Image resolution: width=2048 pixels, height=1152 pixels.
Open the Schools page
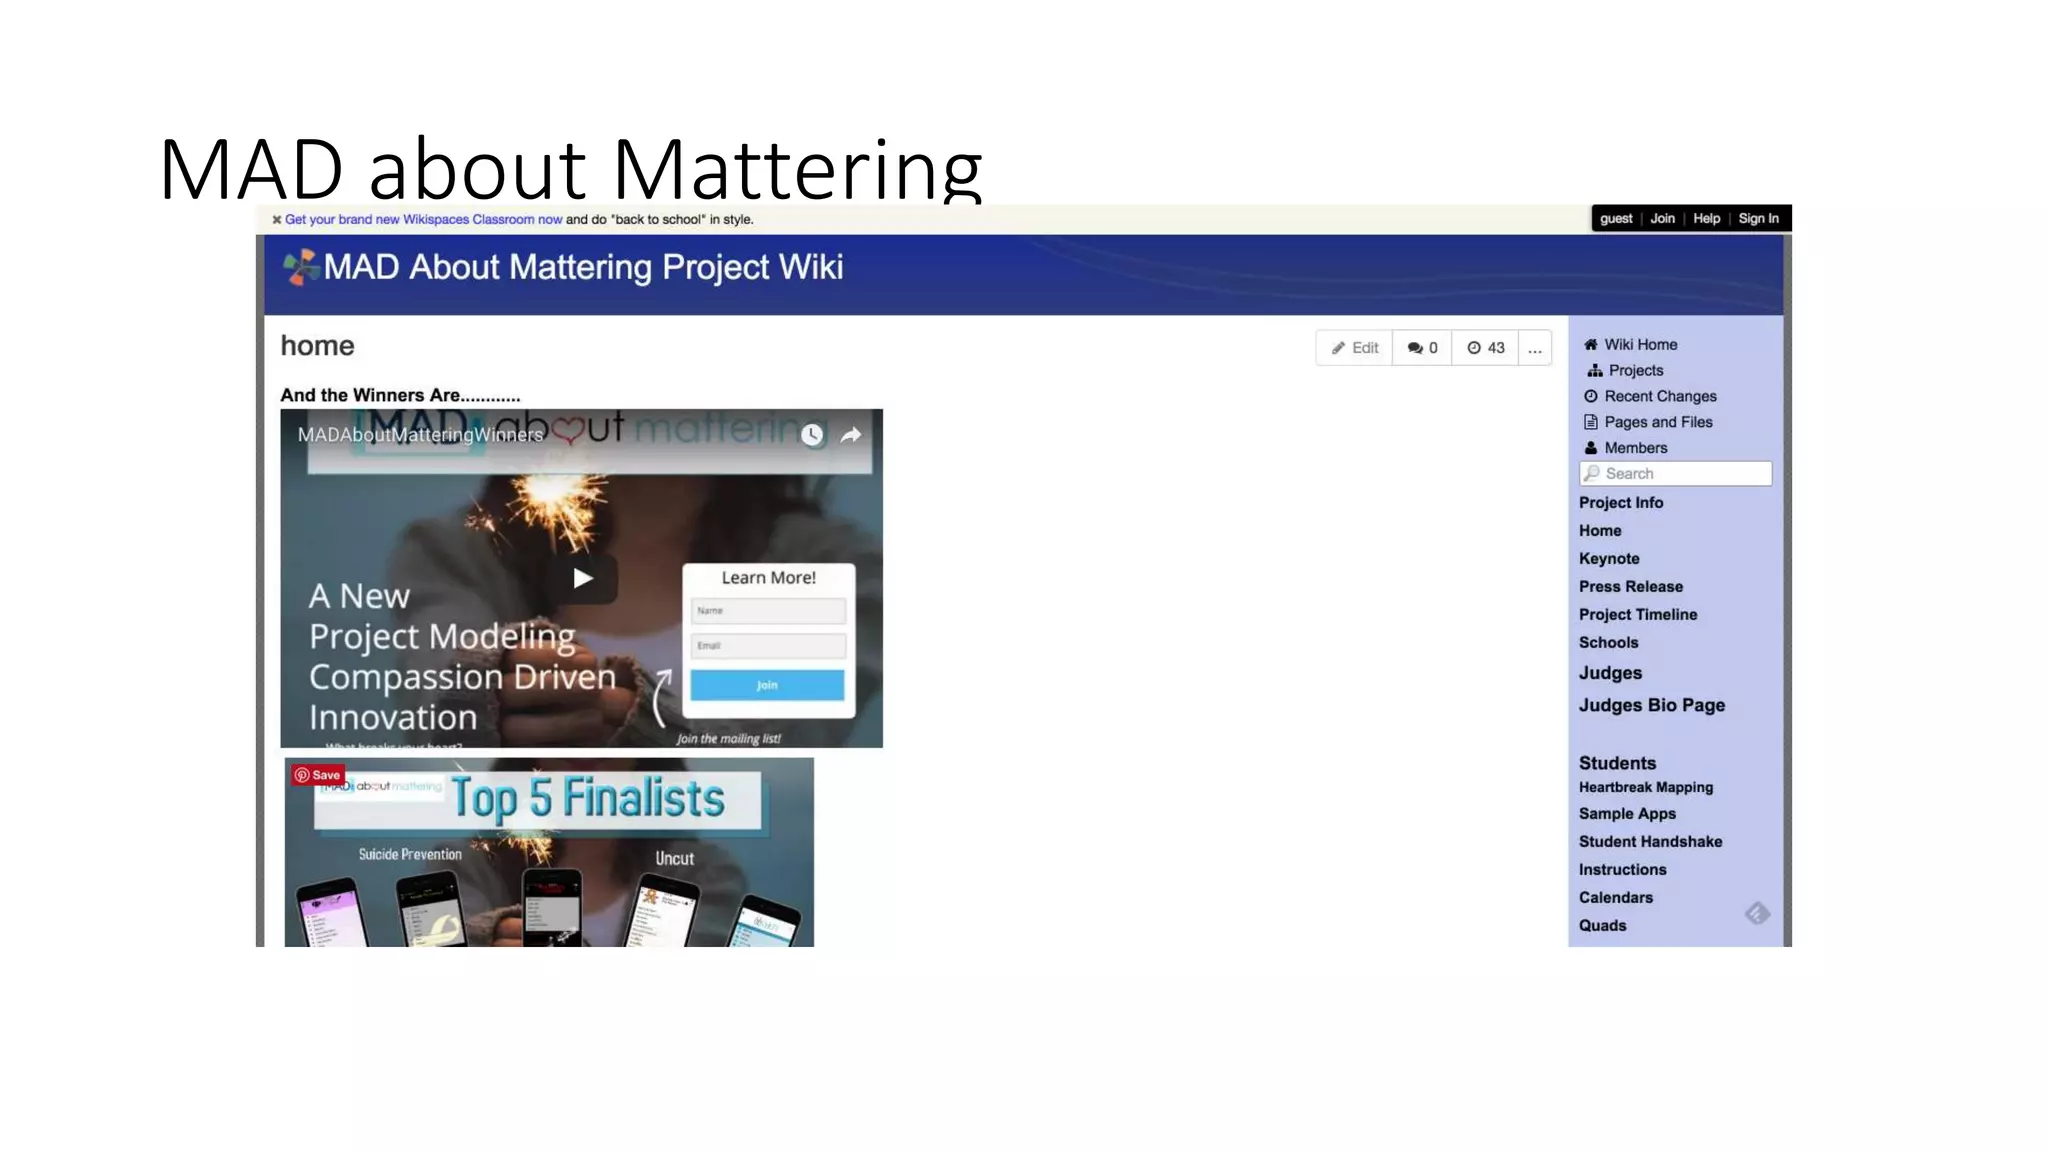click(x=1609, y=643)
